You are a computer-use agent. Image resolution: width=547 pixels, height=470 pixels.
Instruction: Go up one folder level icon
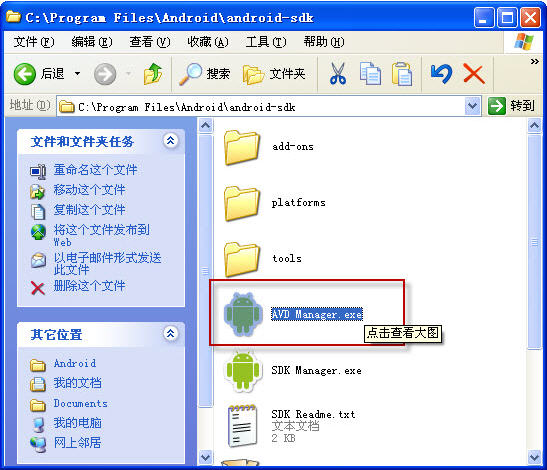pyautogui.click(x=153, y=74)
